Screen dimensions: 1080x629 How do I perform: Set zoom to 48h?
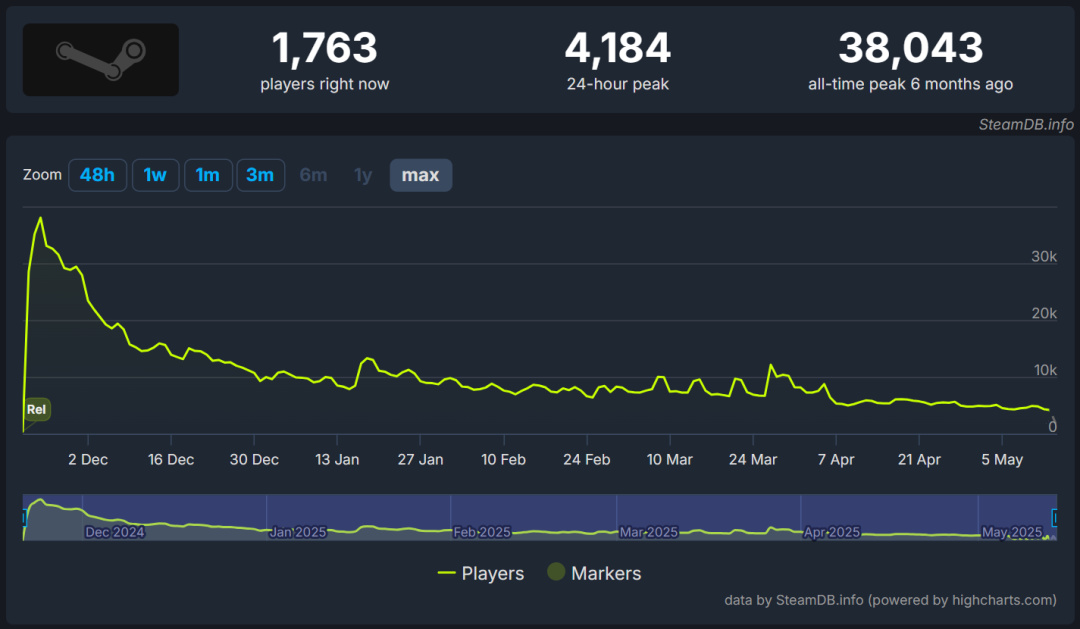[97, 175]
